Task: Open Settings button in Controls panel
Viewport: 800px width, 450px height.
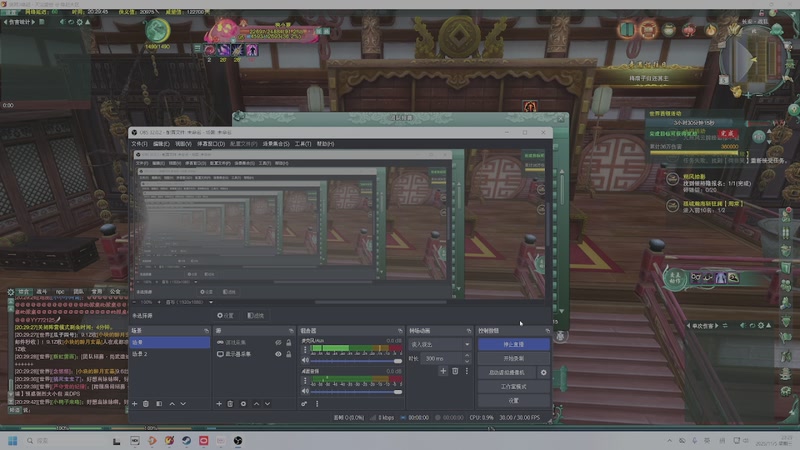Action: tap(513, 401)
